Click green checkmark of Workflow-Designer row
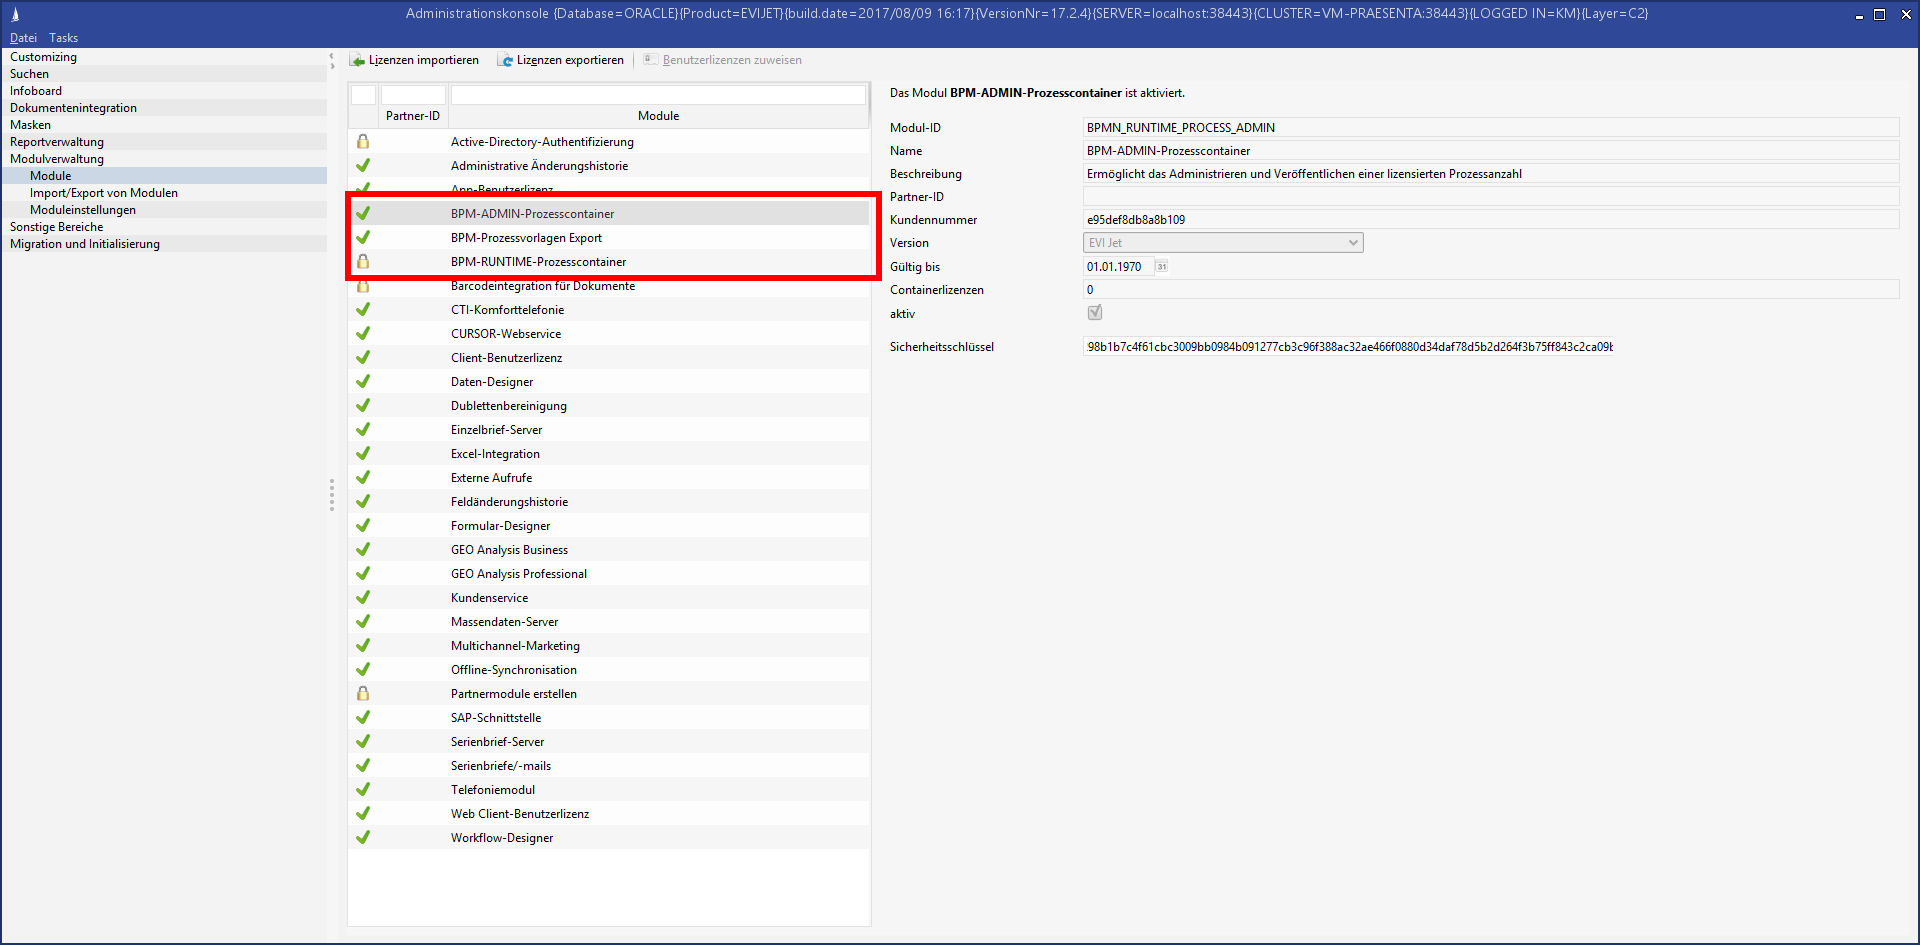Screen dimensions: 1920x945 point(363,838)
